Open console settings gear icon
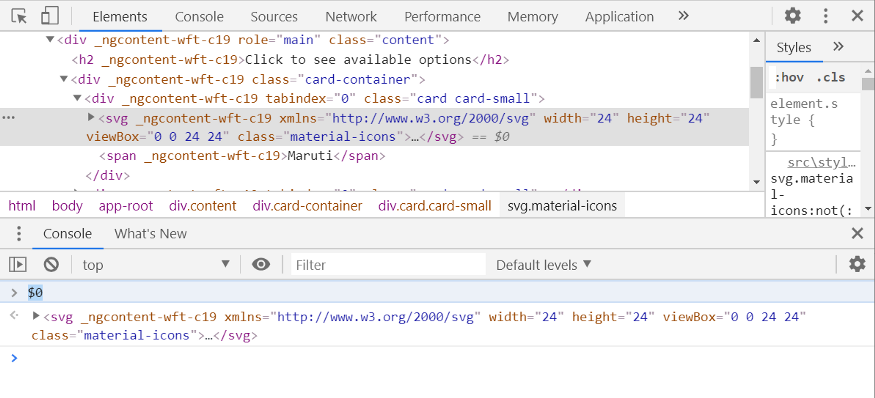Screen dimensions: 875x398 coord(857,264)
